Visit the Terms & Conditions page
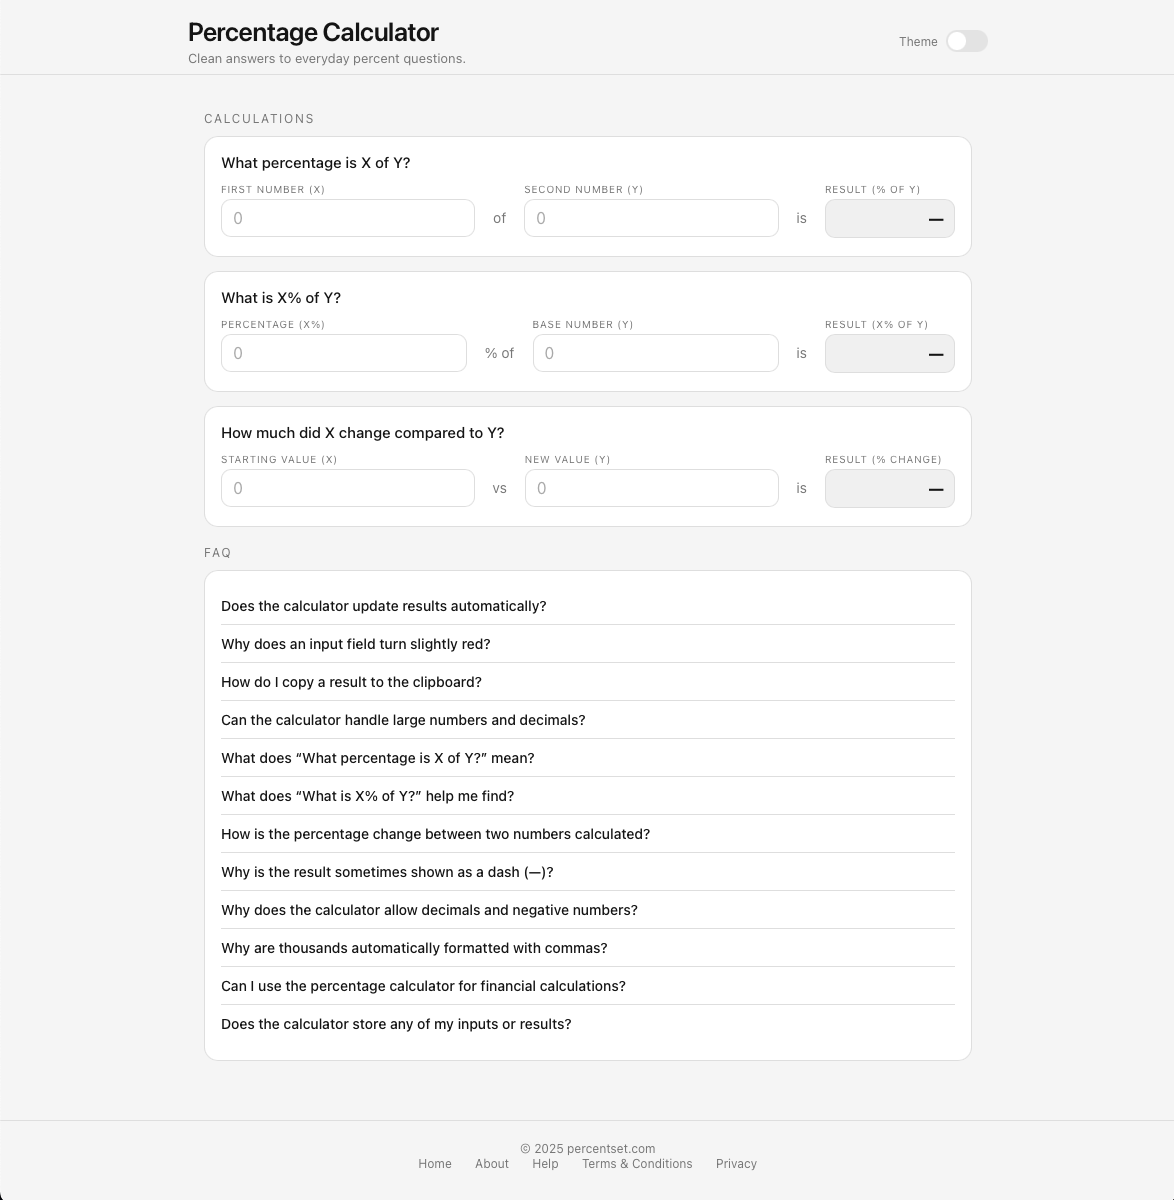Viewport: 1174px width, 1200px height. pyautogui.click(x=637, y=1164)
